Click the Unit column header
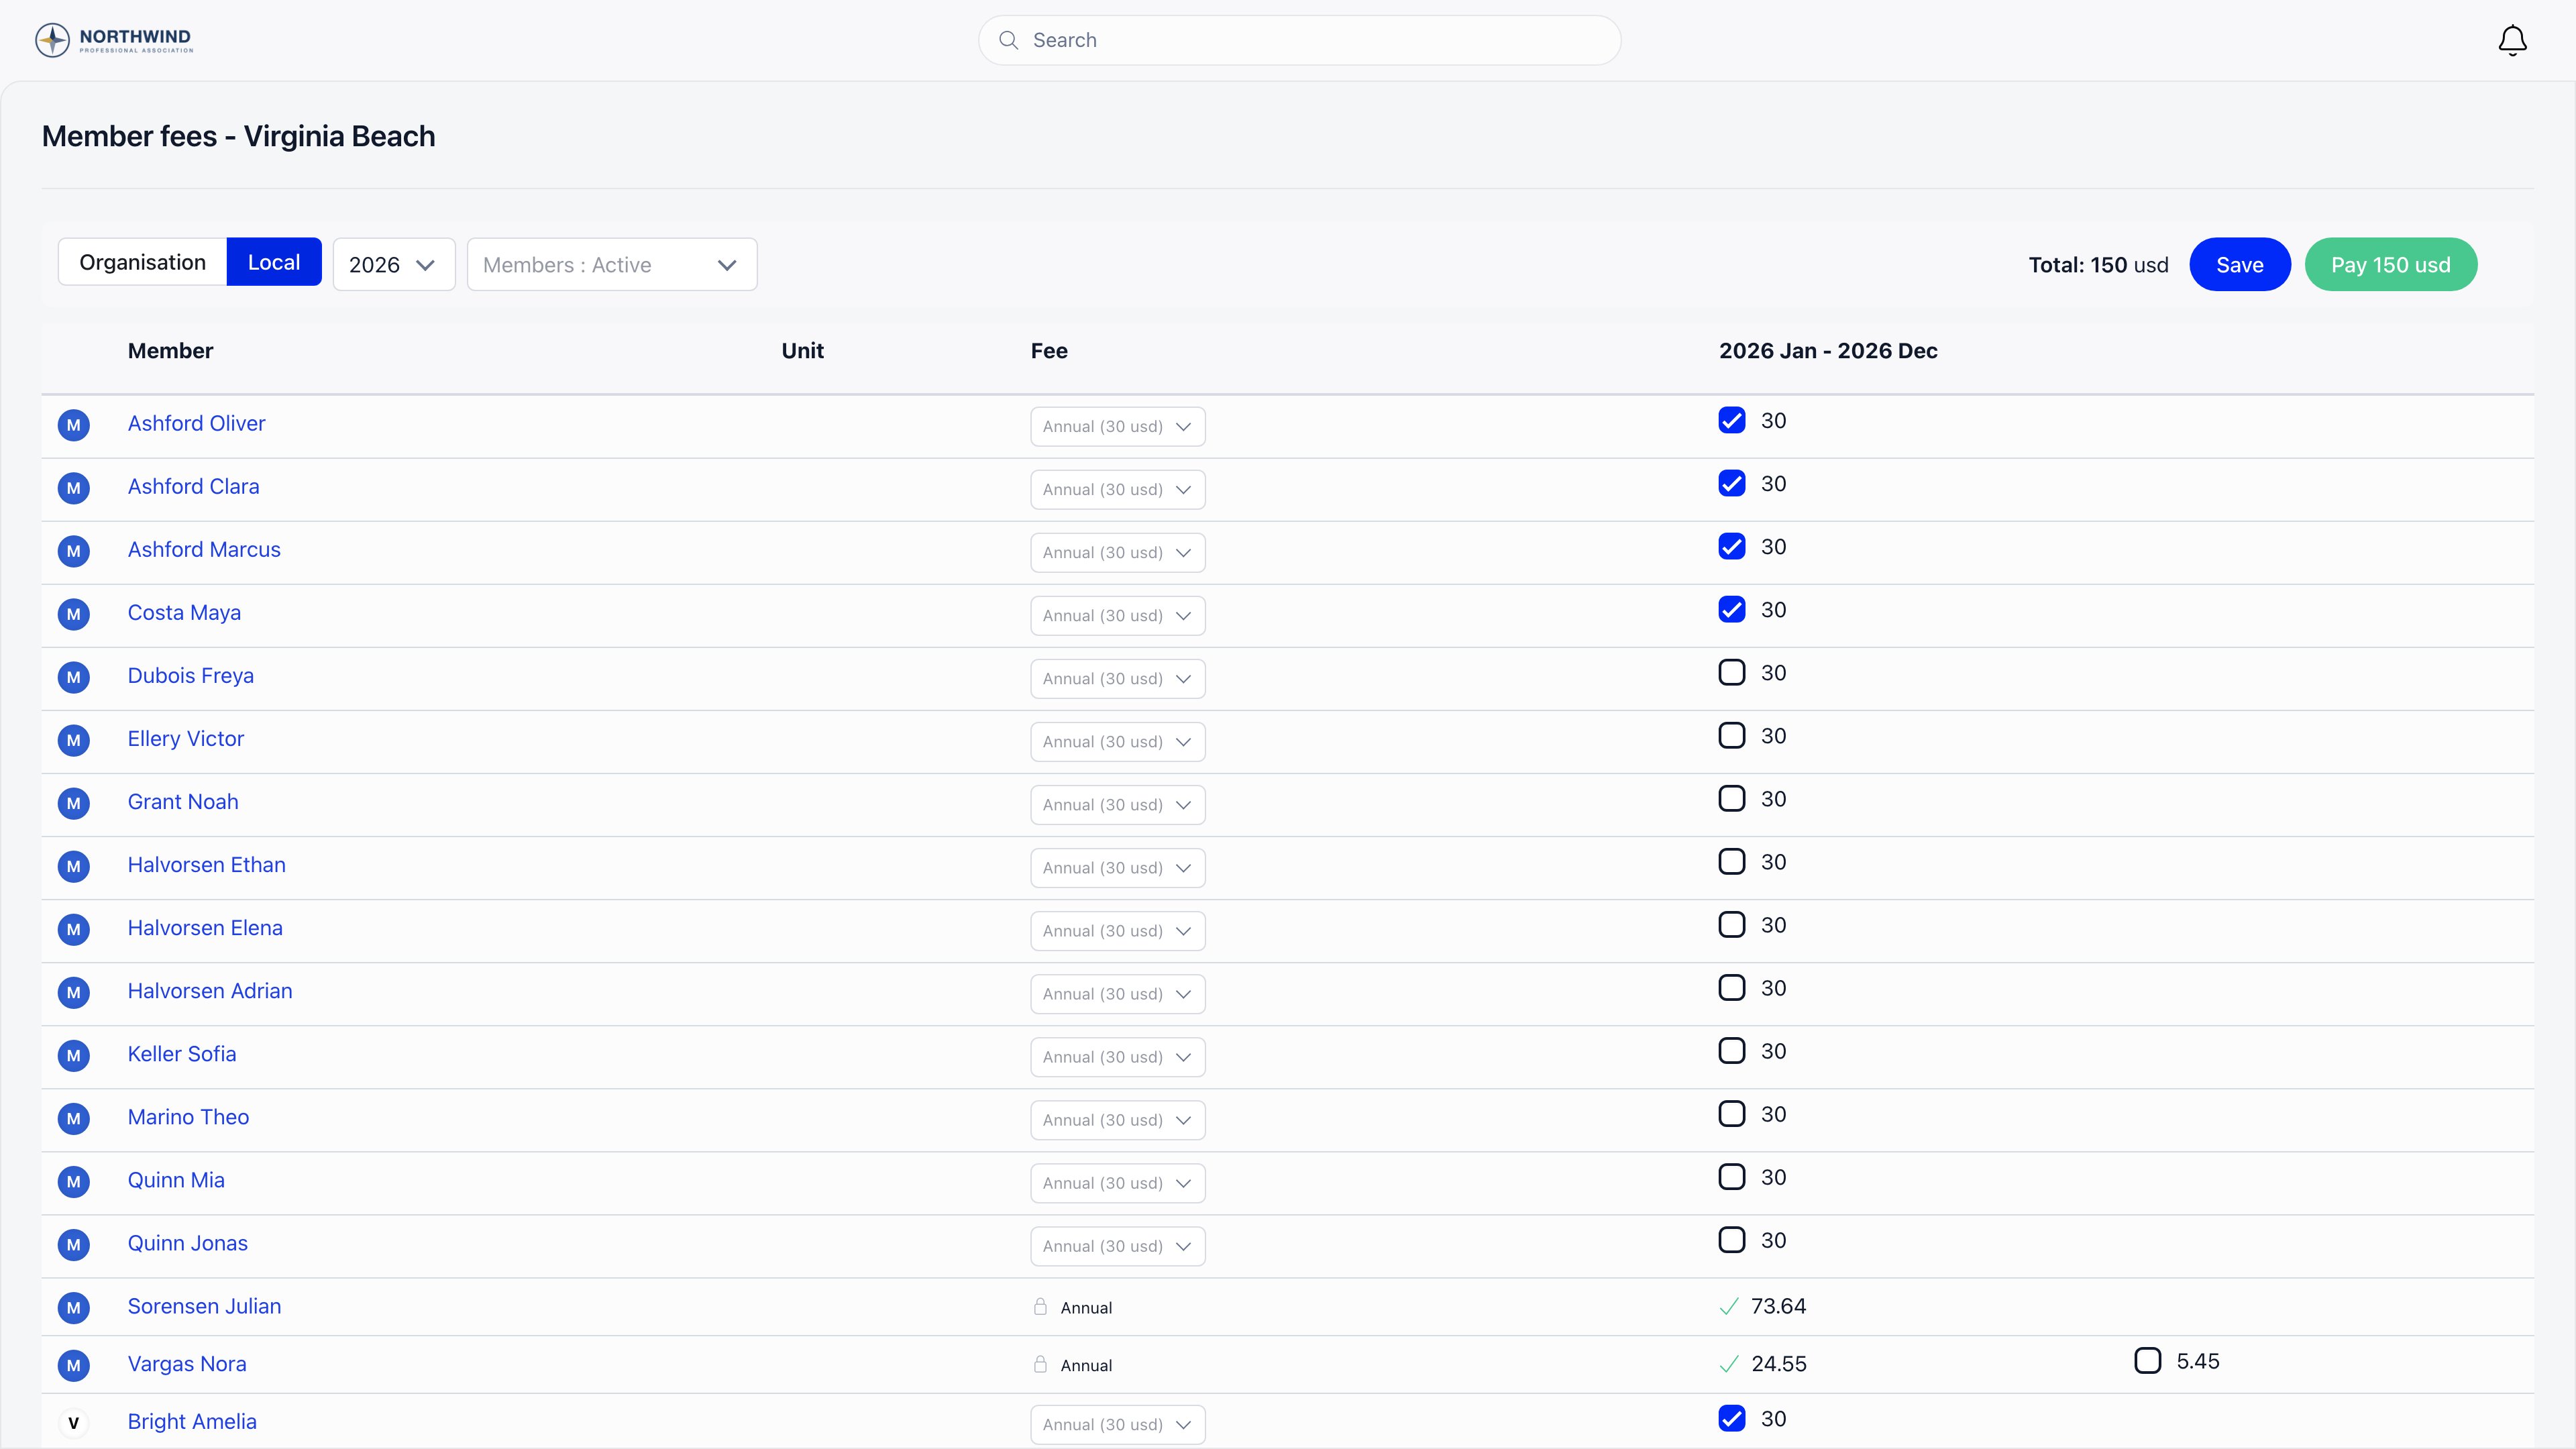Image resolution: width=2576 pixels, height=1449 pixels. click(x=803, y=351)
